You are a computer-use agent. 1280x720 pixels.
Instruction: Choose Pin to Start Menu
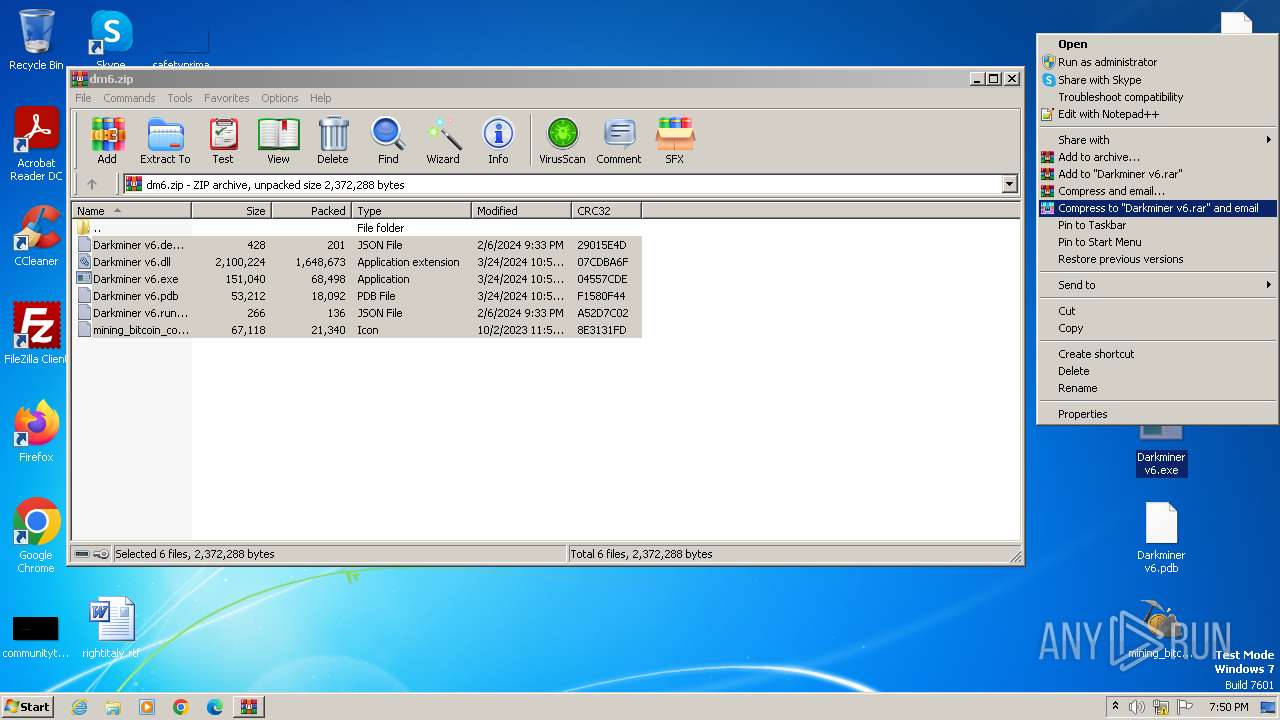[1157, 242]
